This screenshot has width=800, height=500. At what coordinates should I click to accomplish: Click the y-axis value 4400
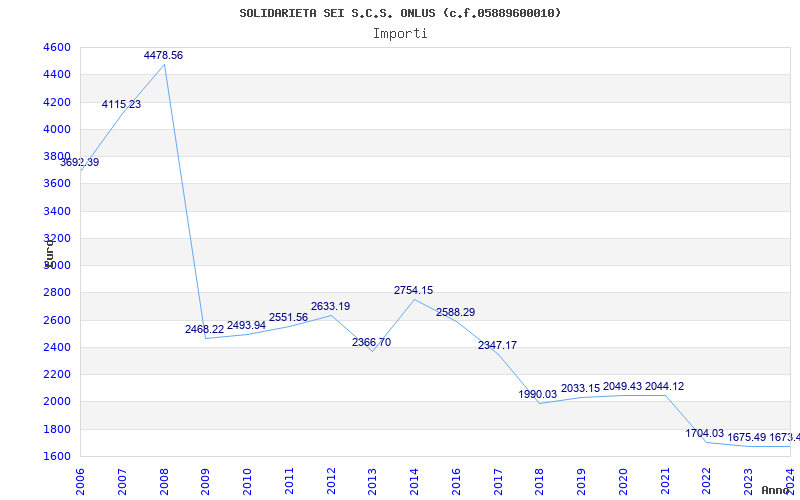[x=57, y=74]
